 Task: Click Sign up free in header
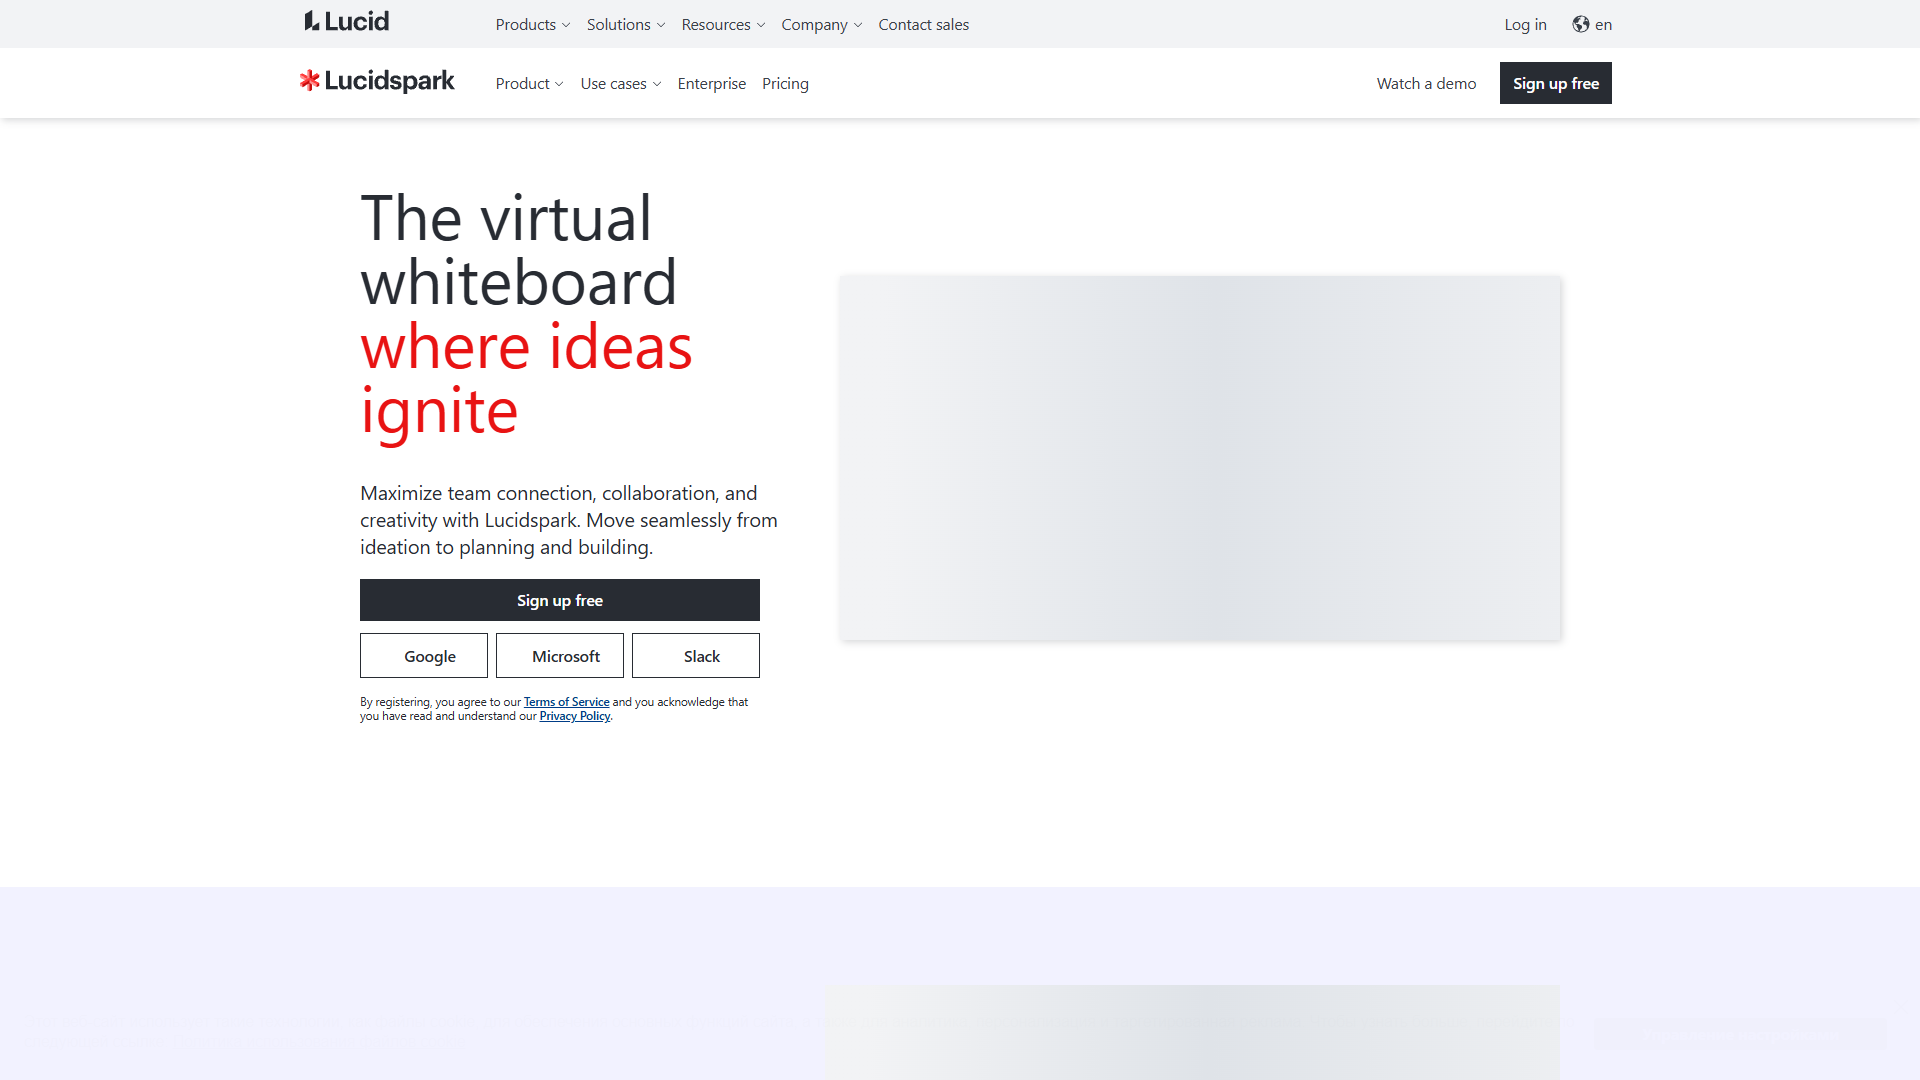[x=1556, y=83]
